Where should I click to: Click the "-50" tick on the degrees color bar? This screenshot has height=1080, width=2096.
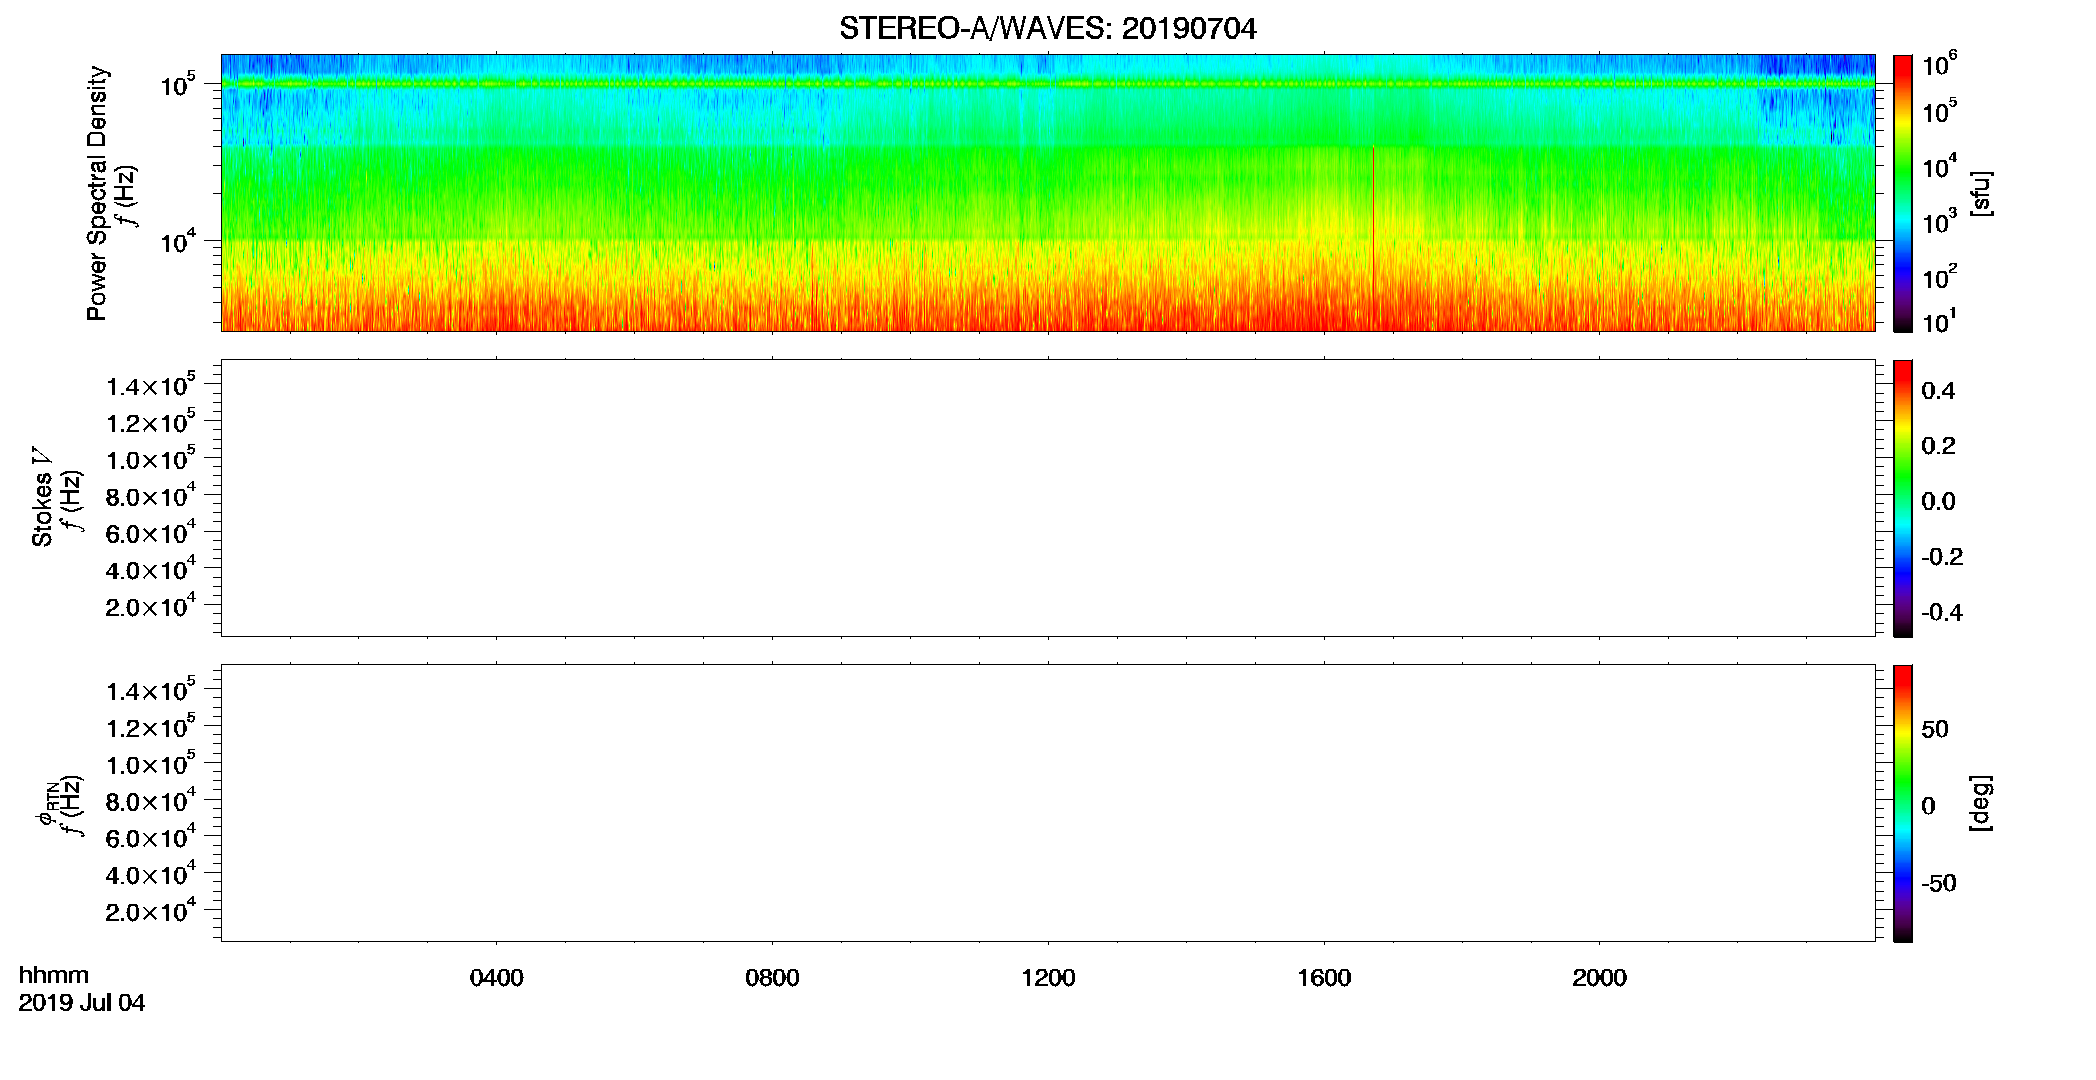tap(1939, 883)
